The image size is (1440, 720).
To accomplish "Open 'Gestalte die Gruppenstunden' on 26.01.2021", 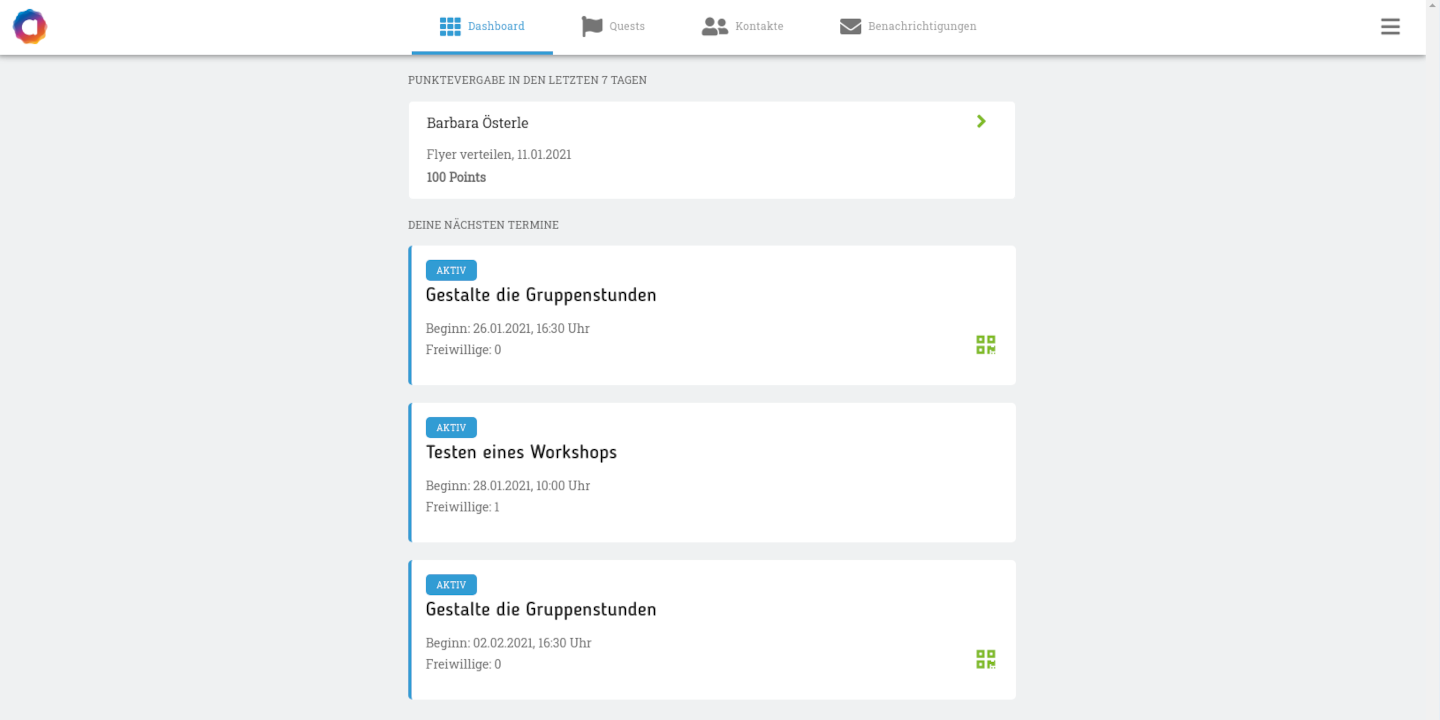I will [x=541, y=295].
